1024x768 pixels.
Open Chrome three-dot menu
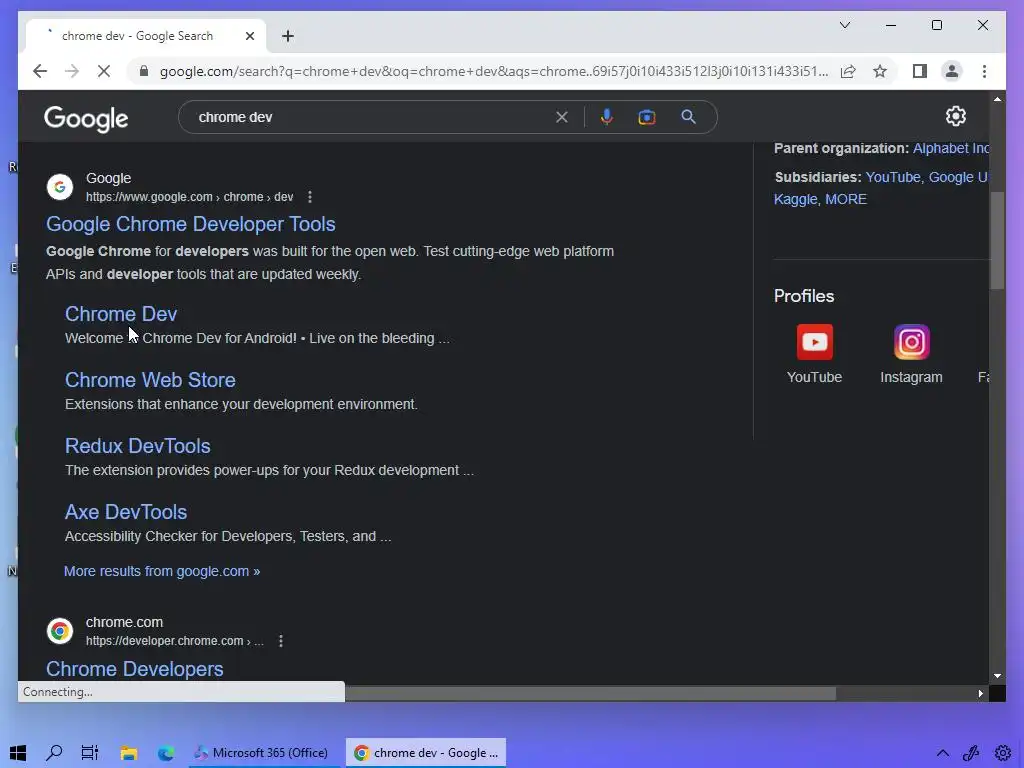click(984, 71)
